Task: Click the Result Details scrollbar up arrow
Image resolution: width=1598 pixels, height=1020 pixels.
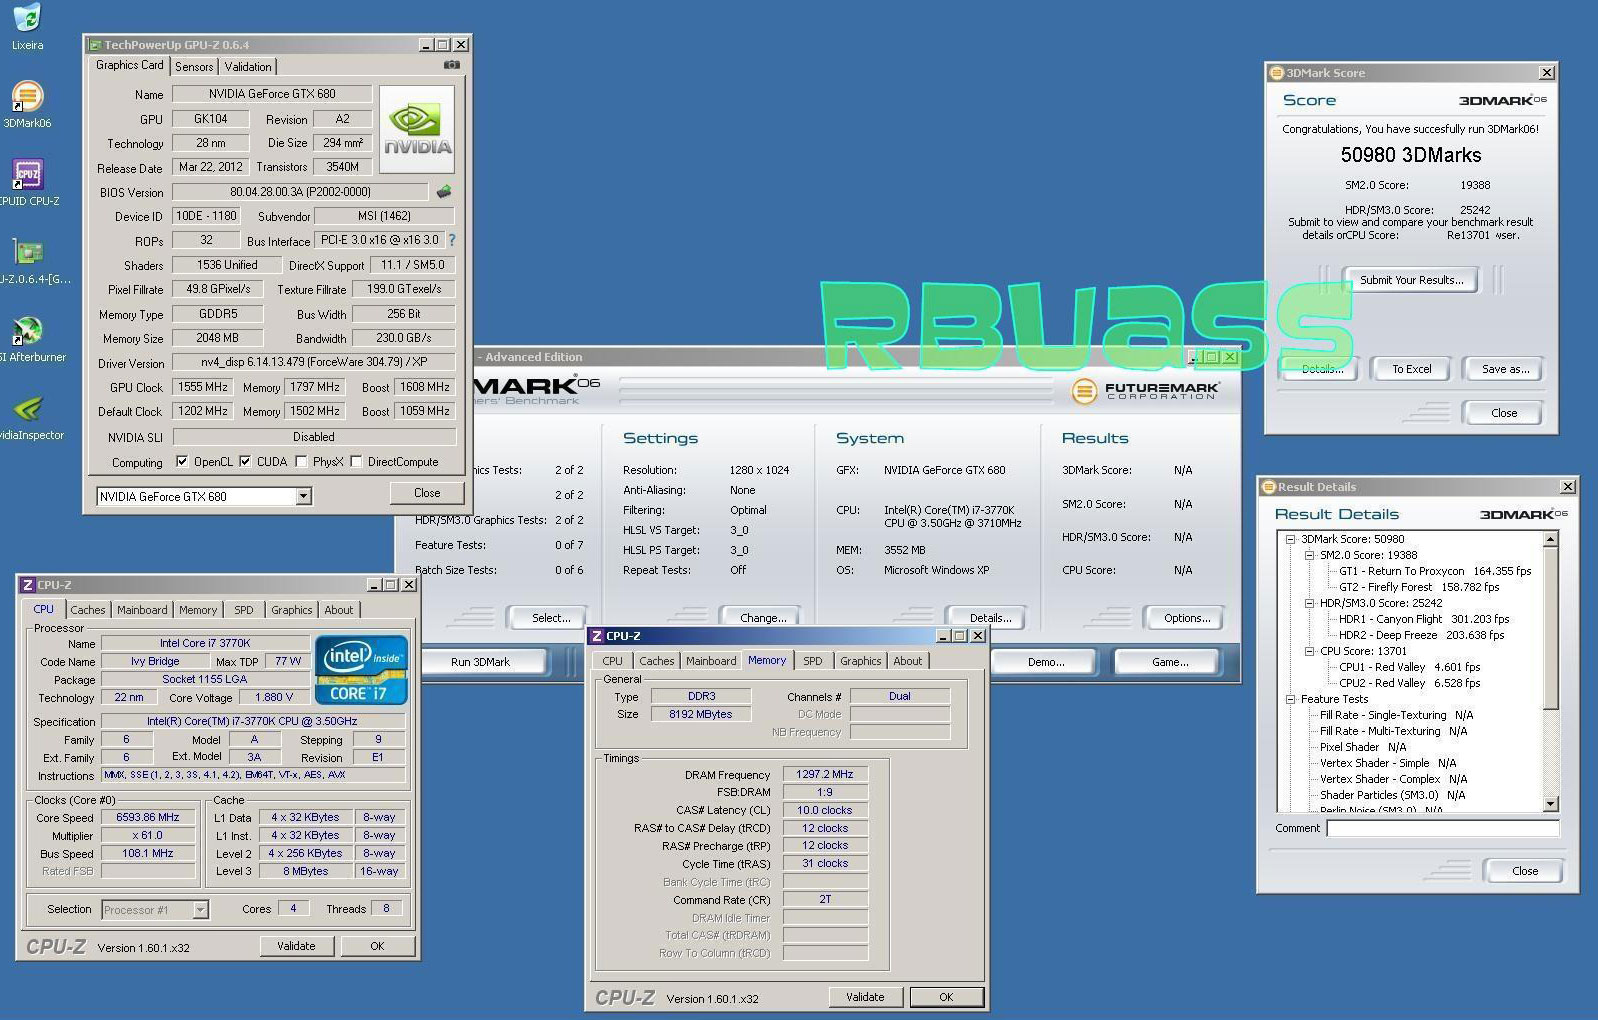Action: [x=1551, y=539]
